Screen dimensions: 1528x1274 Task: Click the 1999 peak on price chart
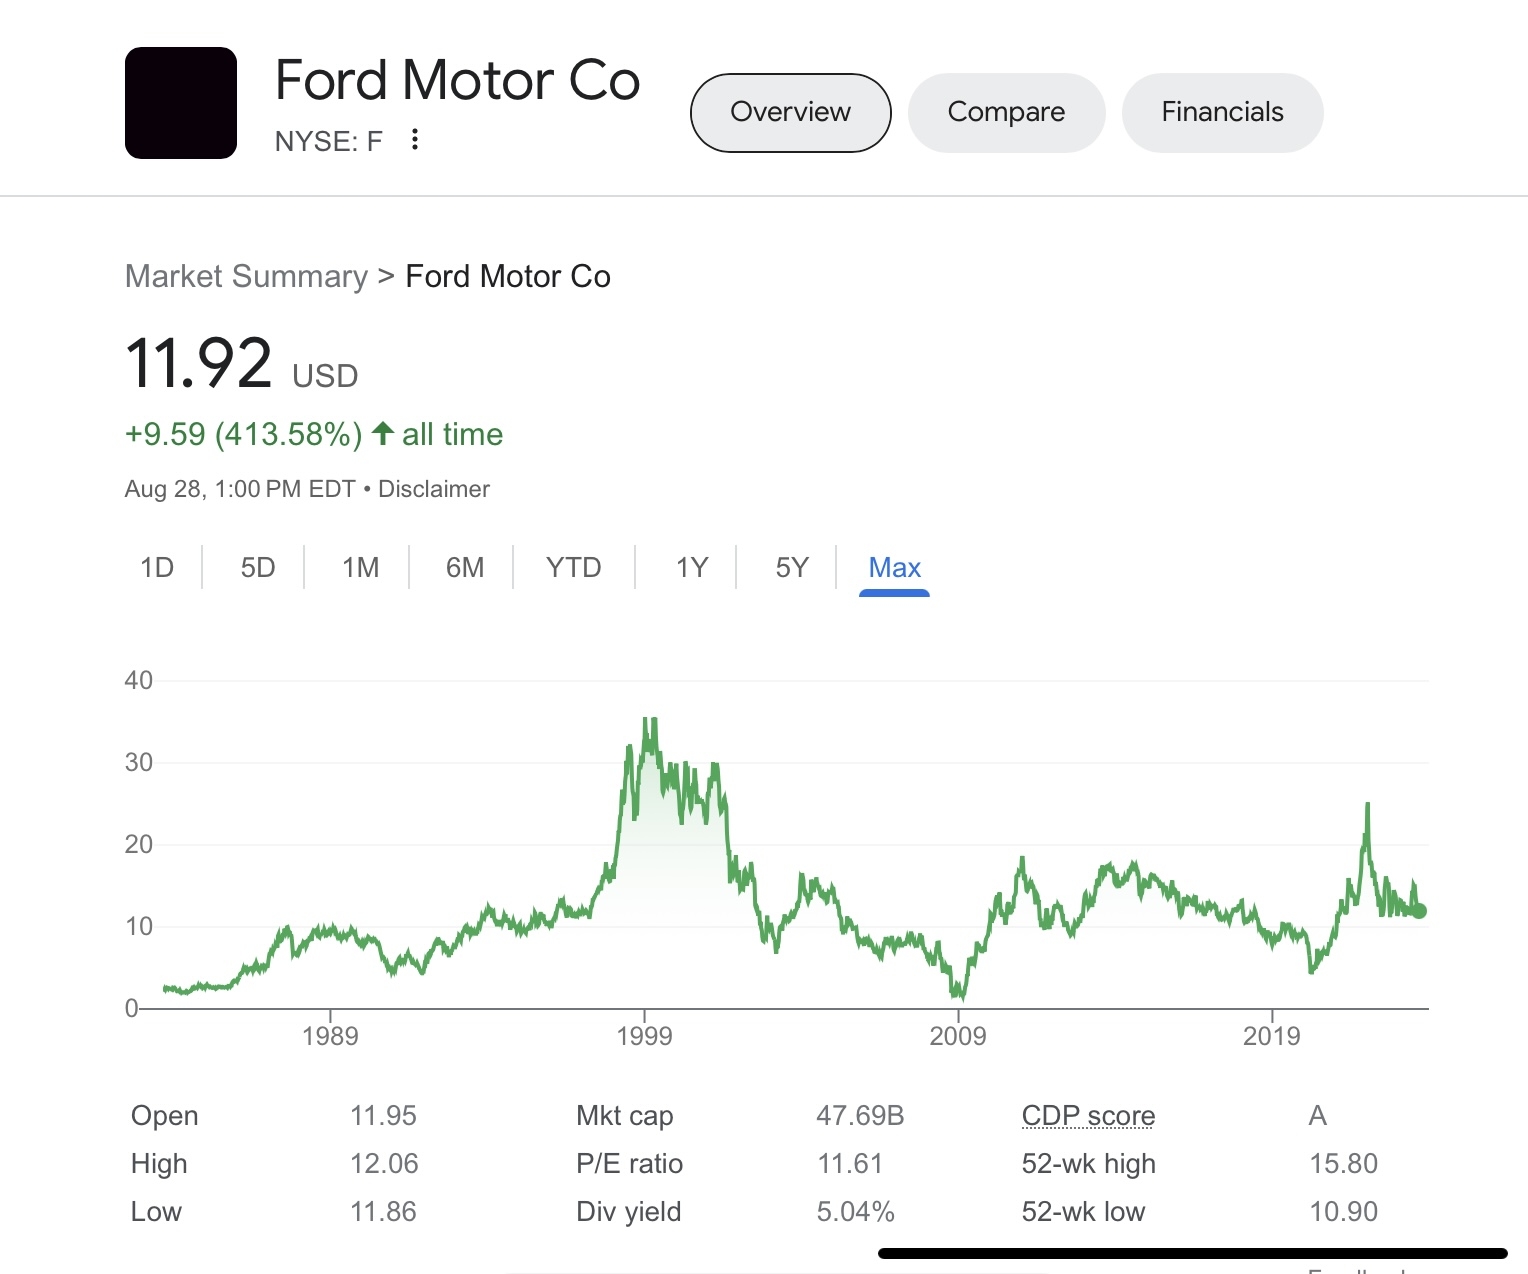click(650, 722)
